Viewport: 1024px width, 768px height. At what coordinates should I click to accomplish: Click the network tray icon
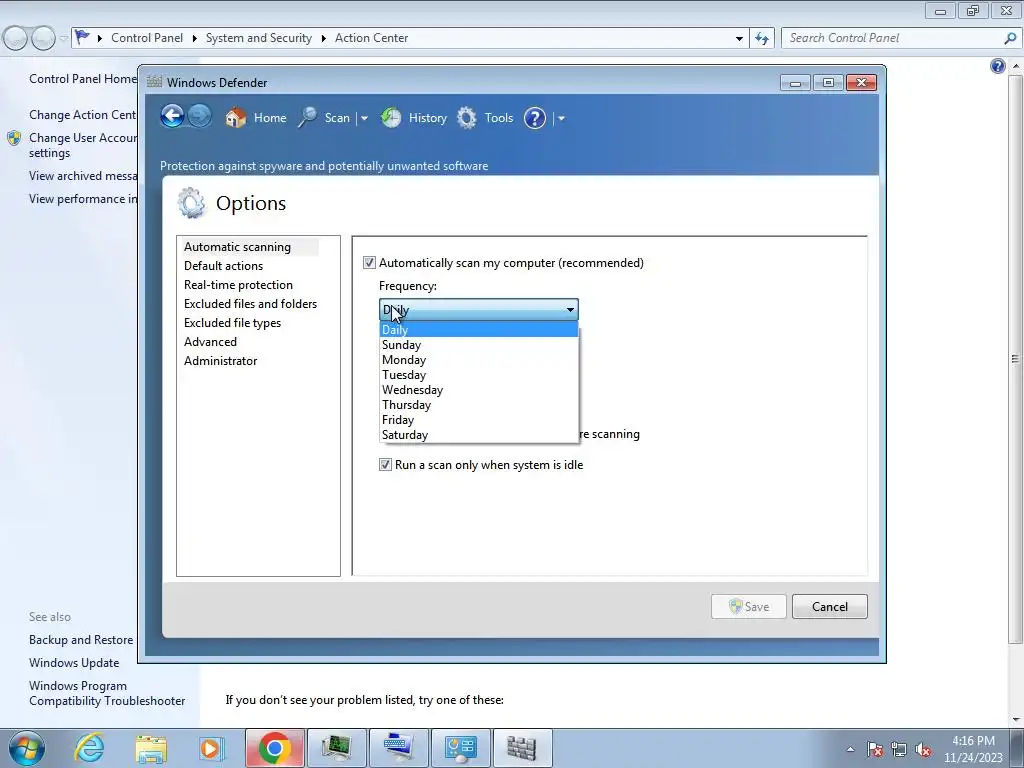tap(899, 749)
